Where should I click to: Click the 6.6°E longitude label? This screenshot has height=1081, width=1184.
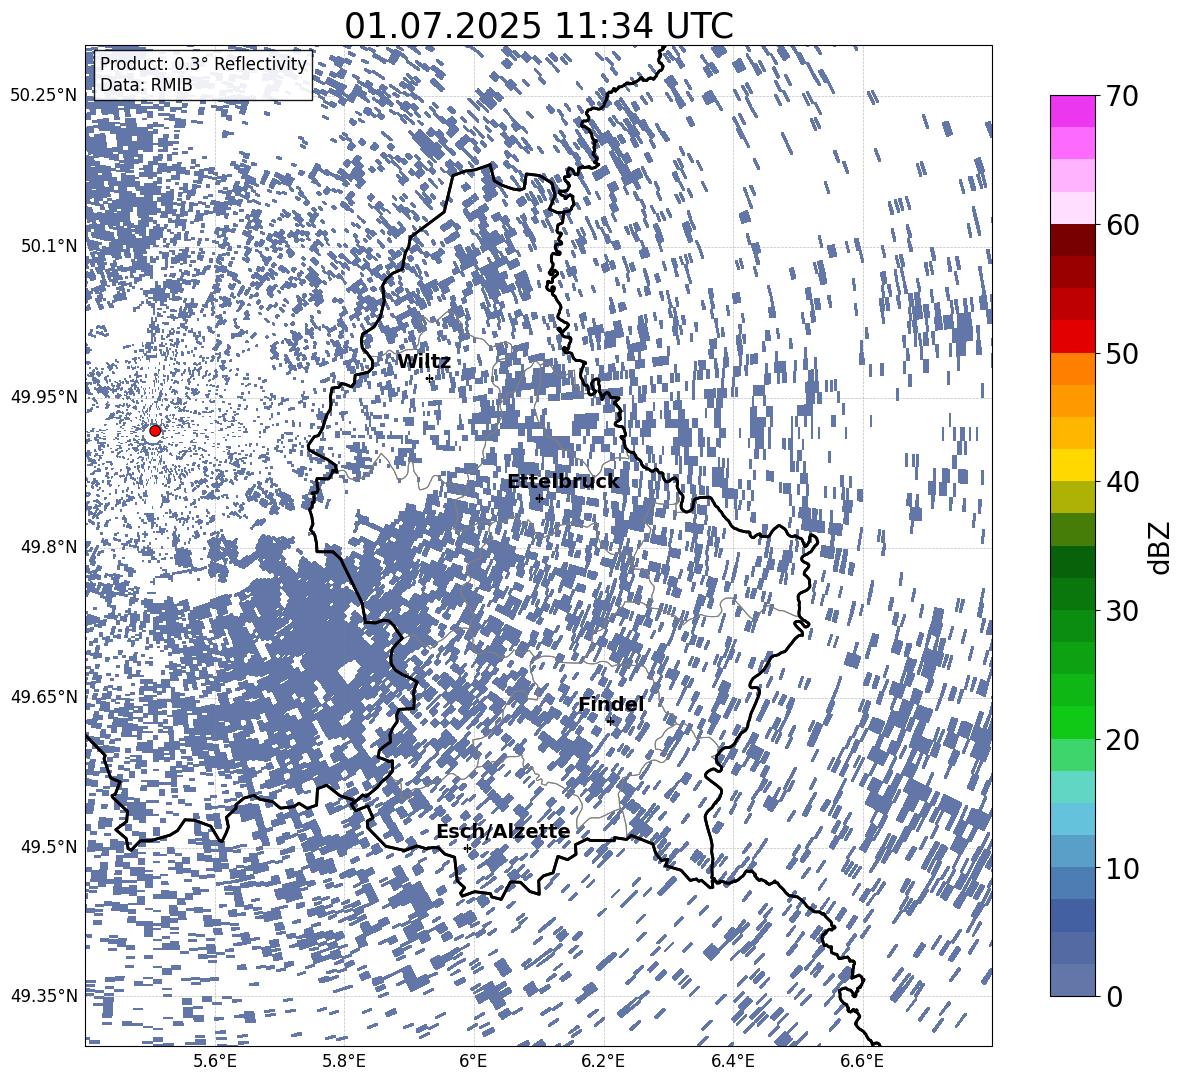pos(862,1061)
